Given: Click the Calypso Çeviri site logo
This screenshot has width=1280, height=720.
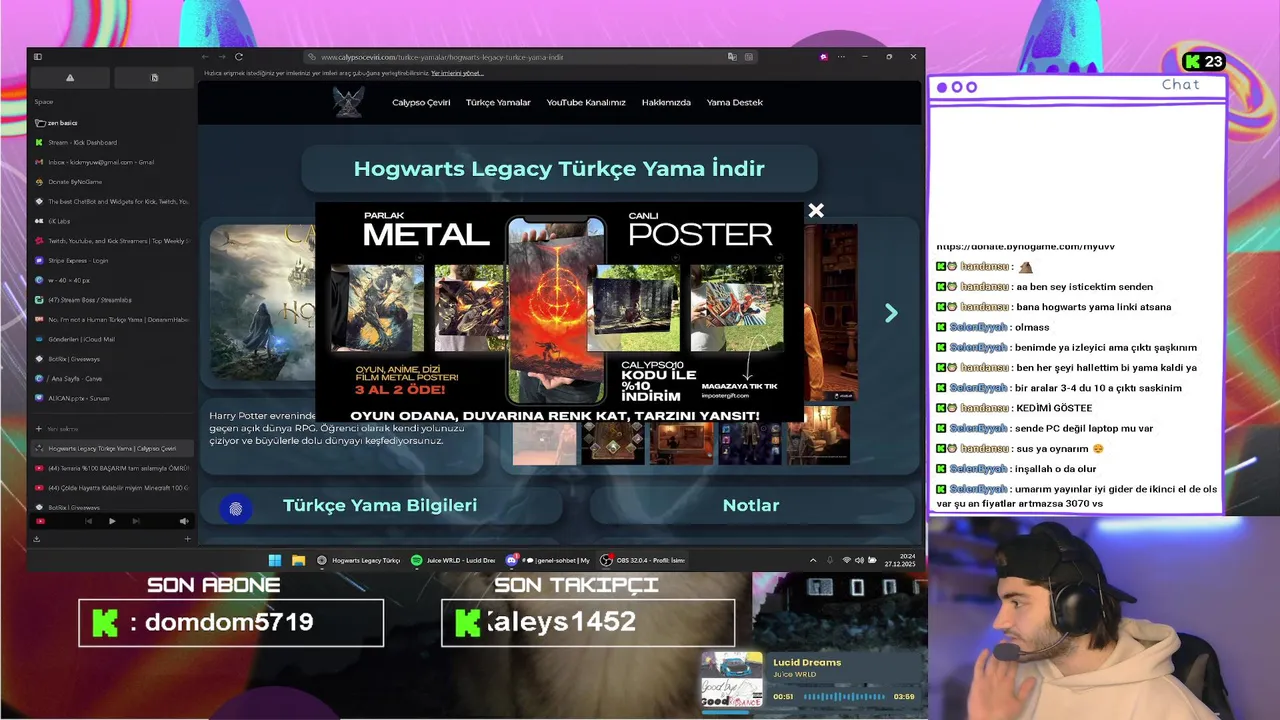Looking at the screenshot, I should click(x=348, y=102).
